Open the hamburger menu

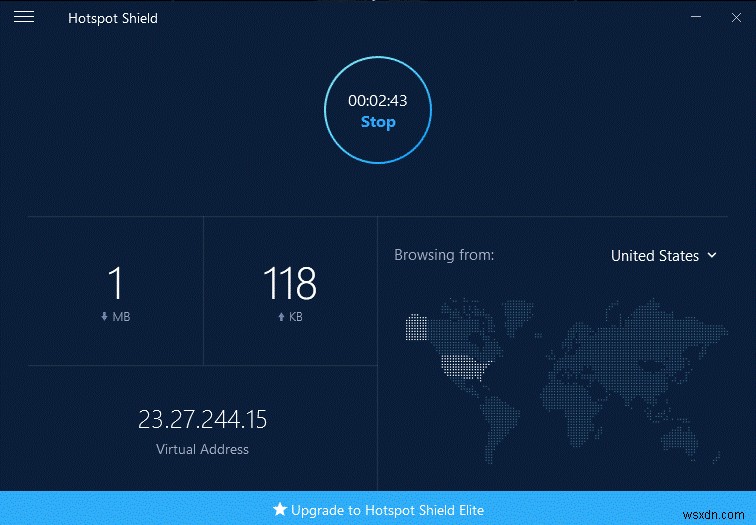click(x=24, y=17)
